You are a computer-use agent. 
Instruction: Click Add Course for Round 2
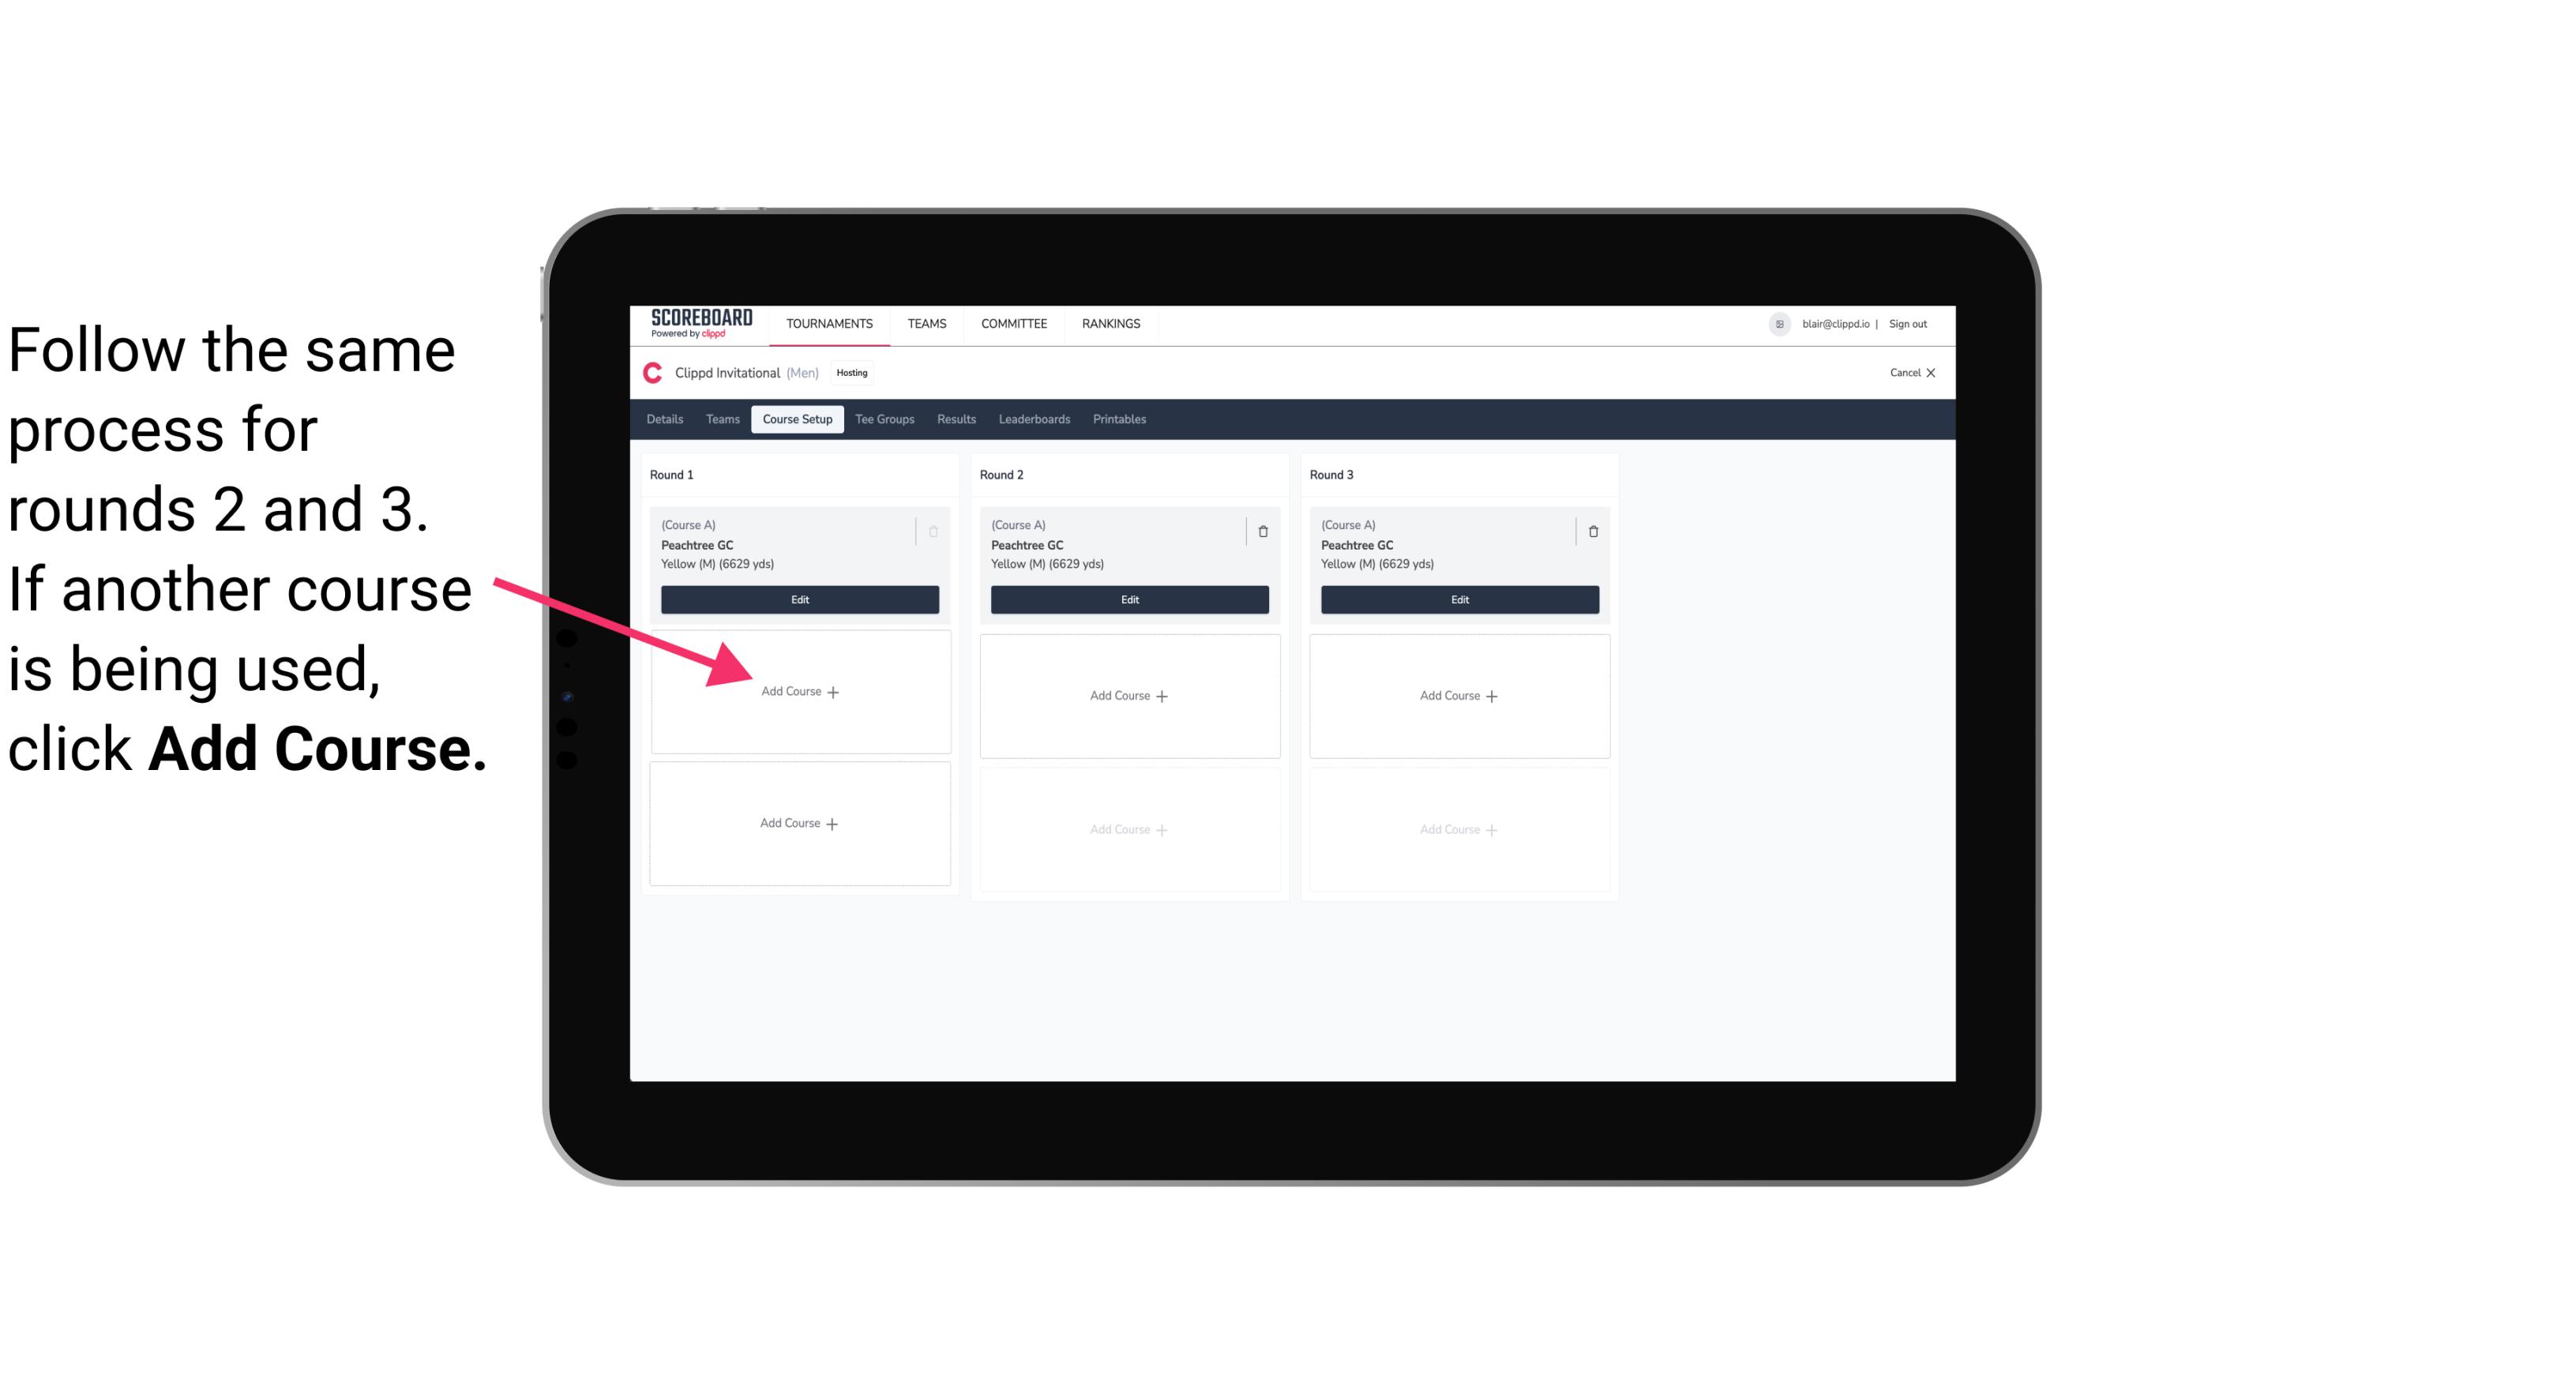(1126, 695)
